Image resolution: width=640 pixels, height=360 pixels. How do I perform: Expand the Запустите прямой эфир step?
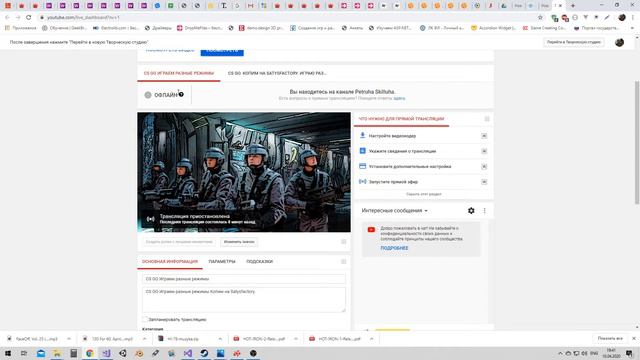(484, 182)
